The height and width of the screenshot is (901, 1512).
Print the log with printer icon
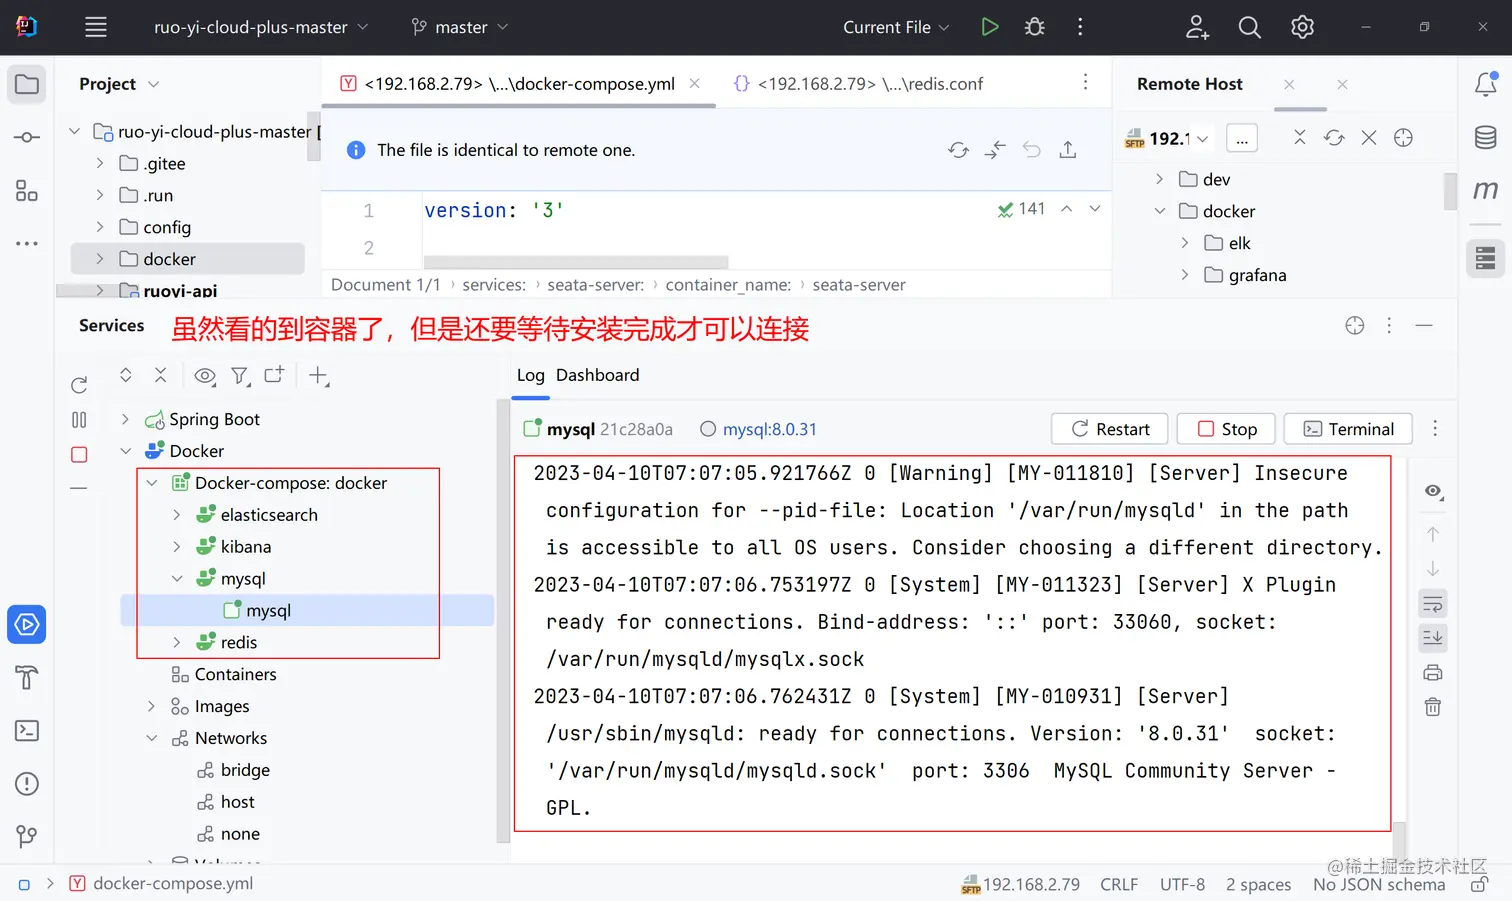(x=1433, y=672)
